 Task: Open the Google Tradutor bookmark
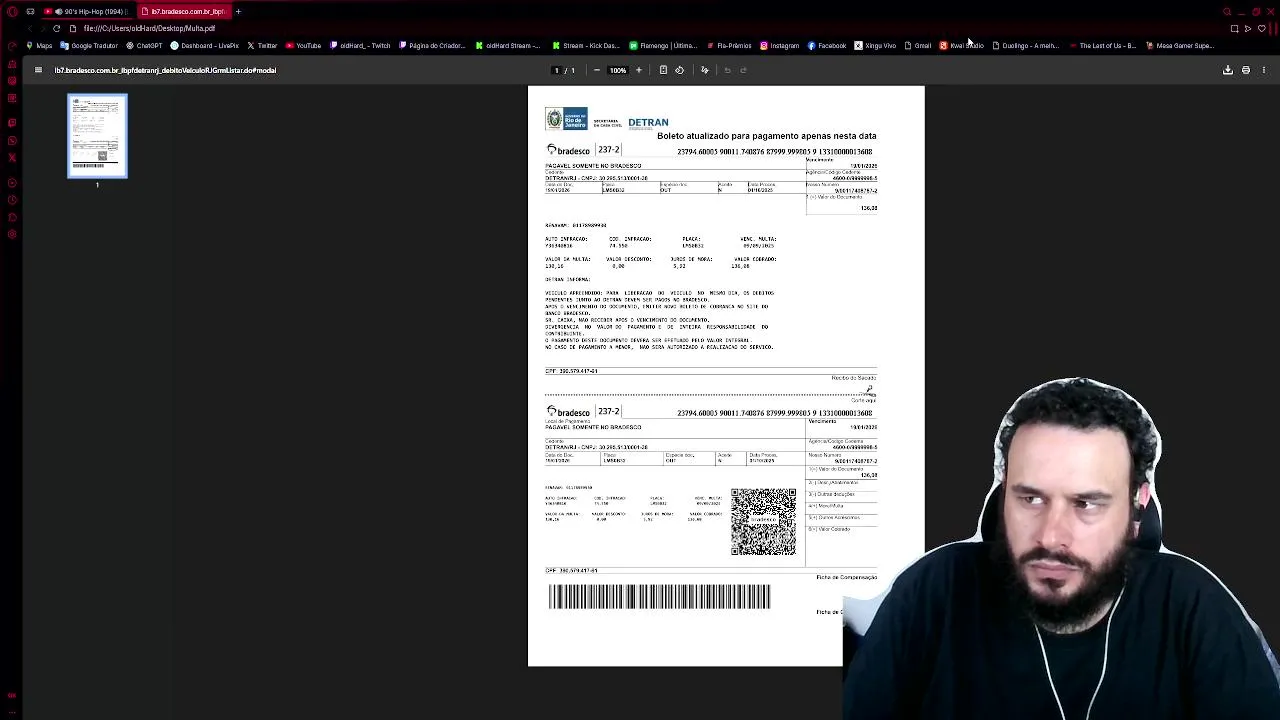(x=89, y=45)
